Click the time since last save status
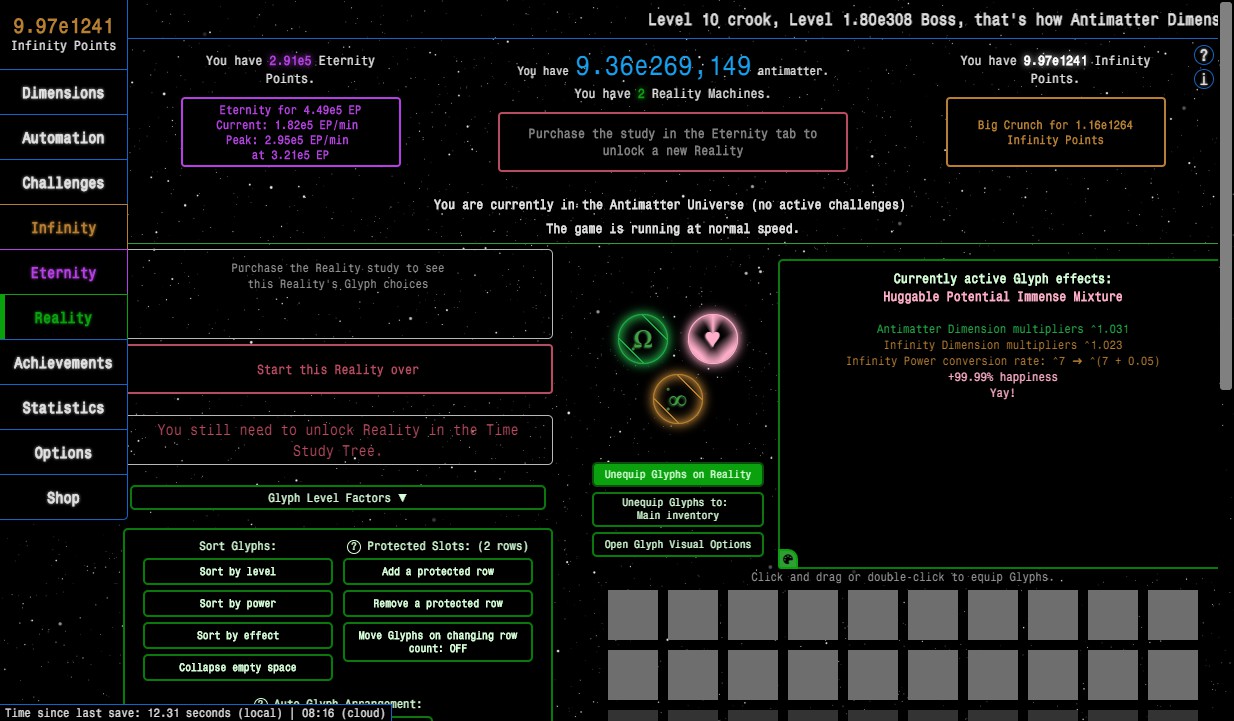Viewport: 1234px width, 721px height. pos(196,713)
